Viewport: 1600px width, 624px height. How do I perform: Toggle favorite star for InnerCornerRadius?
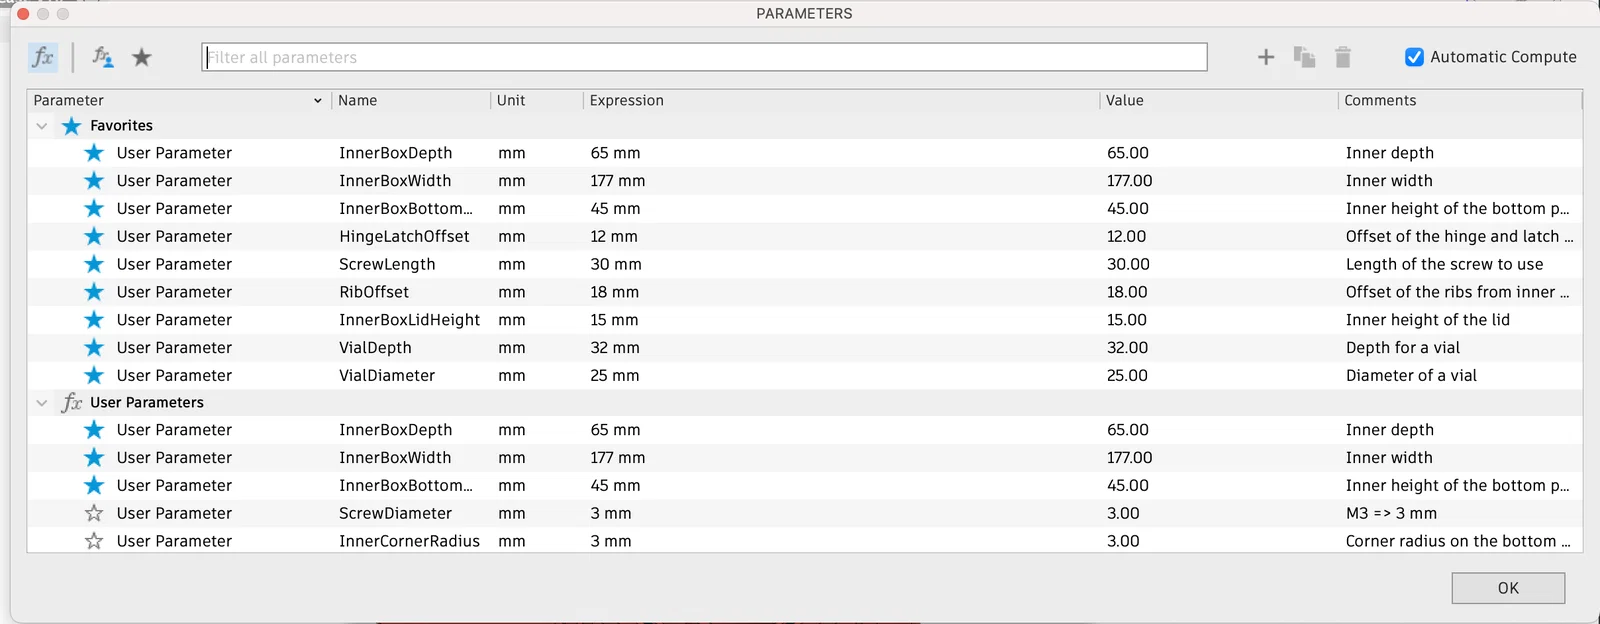pos(94,541)
